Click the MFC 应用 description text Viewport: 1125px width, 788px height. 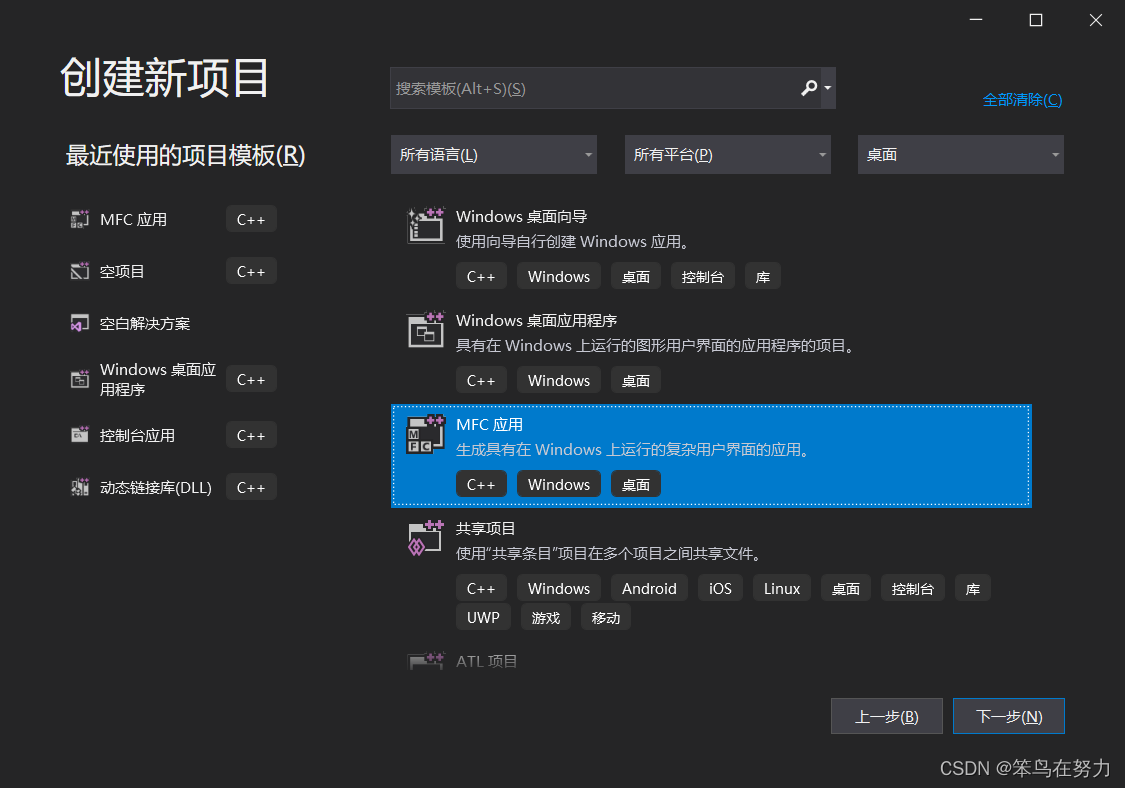pos(635,450)
